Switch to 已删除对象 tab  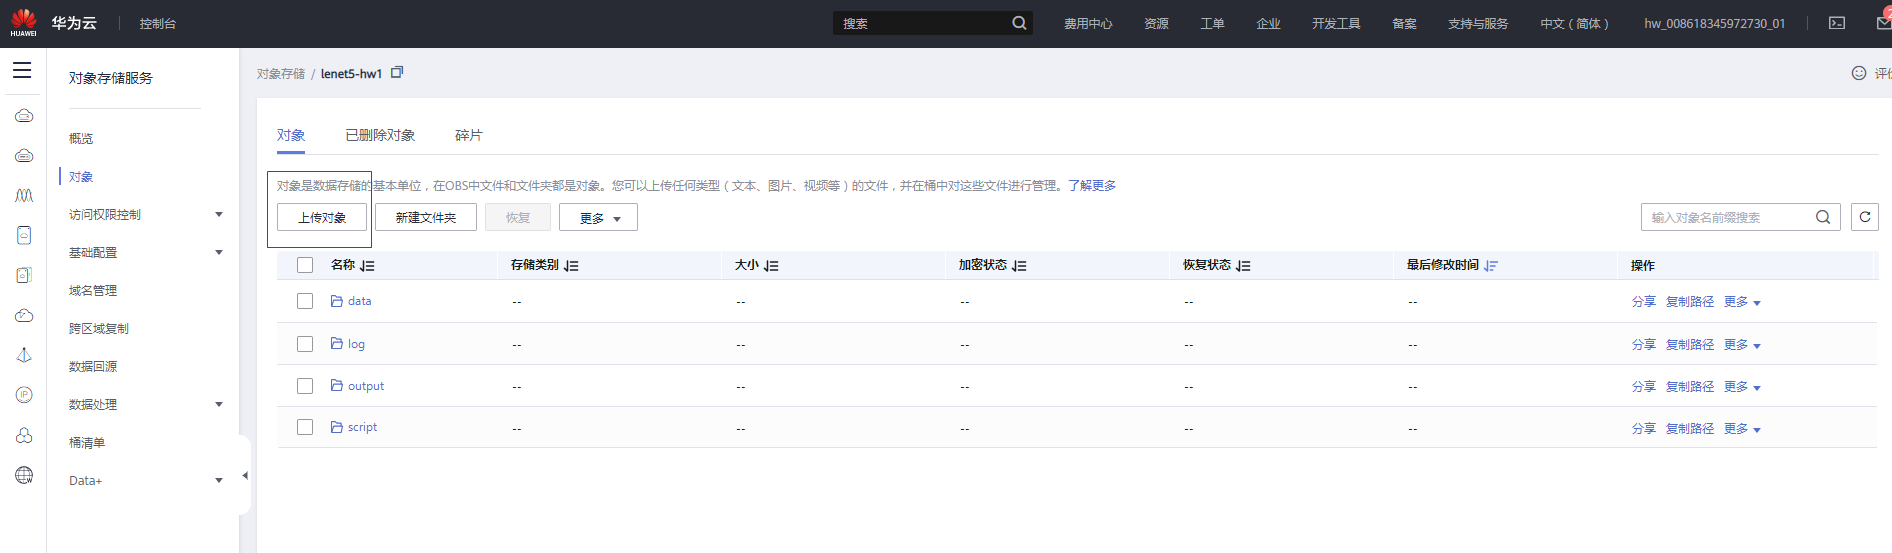[380, 135]
